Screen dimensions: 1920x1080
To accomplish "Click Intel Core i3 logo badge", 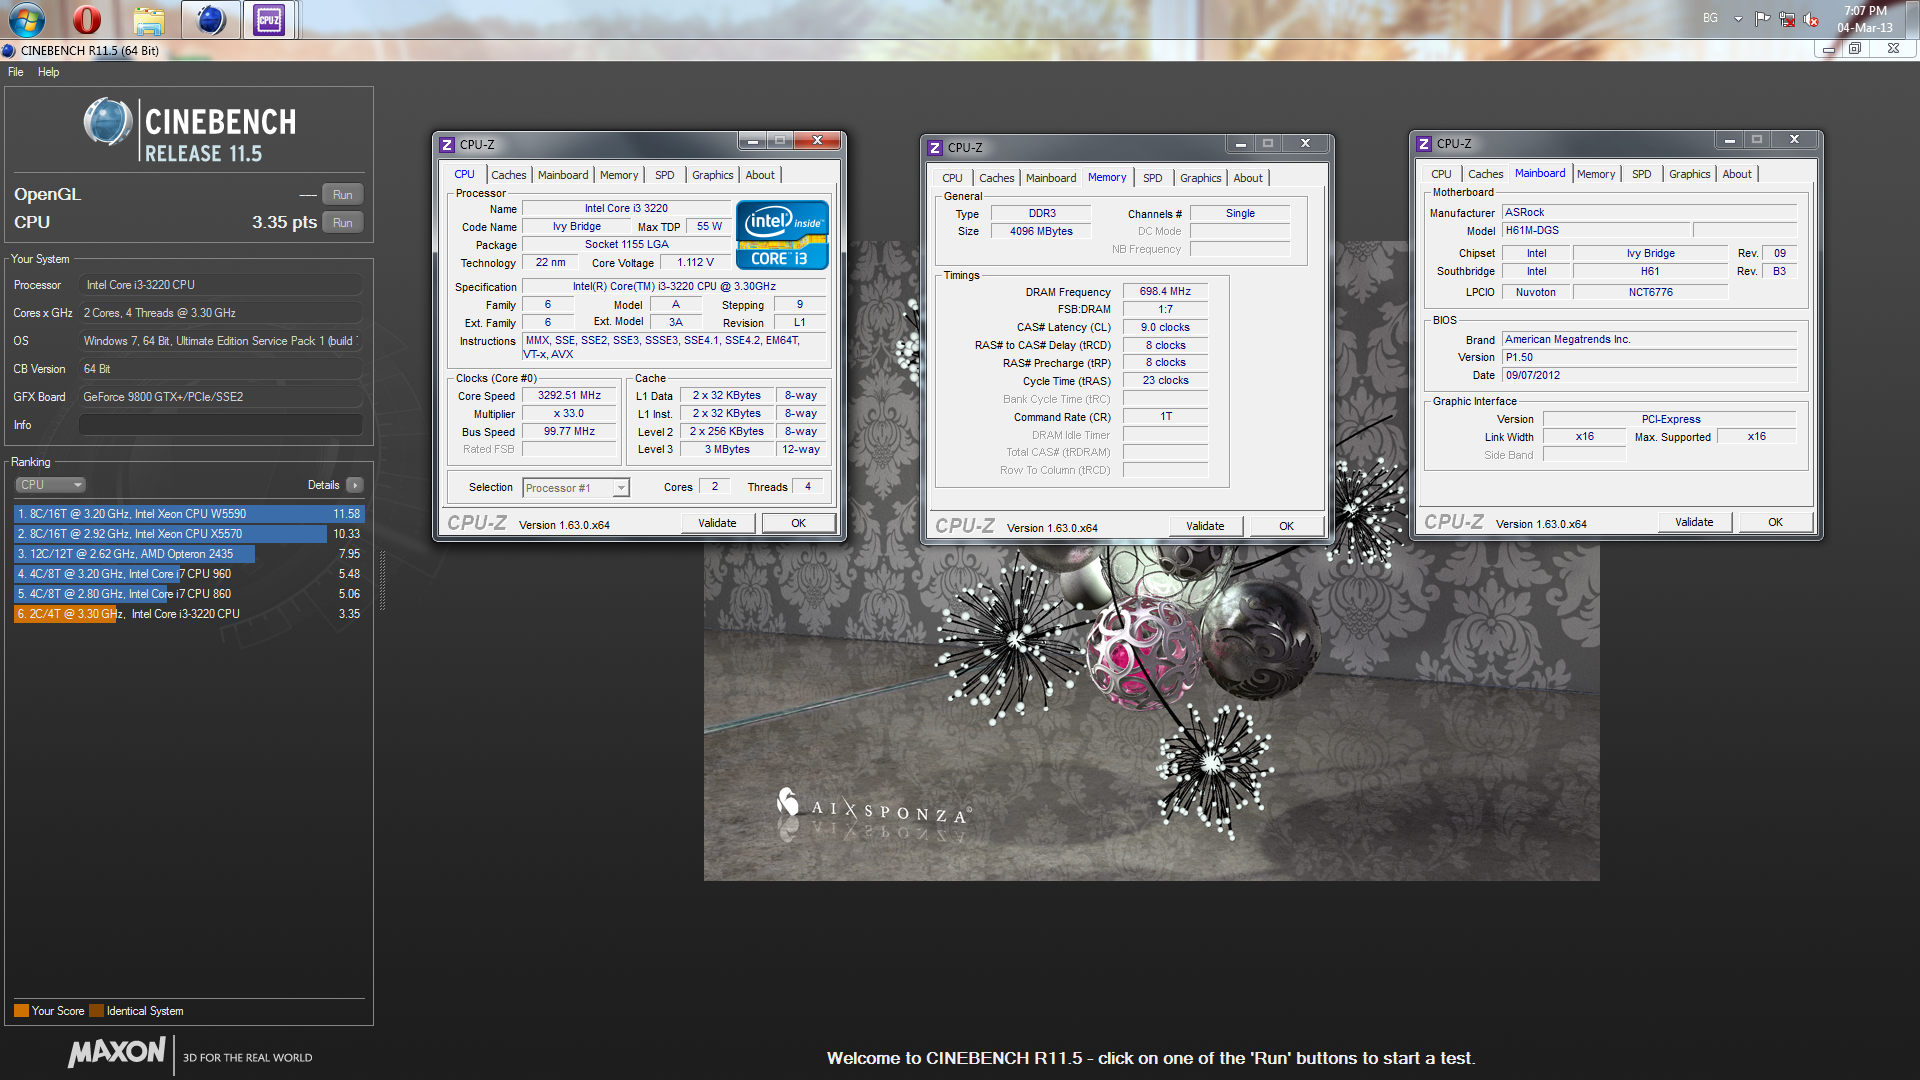I will click(x=782, y=236).
